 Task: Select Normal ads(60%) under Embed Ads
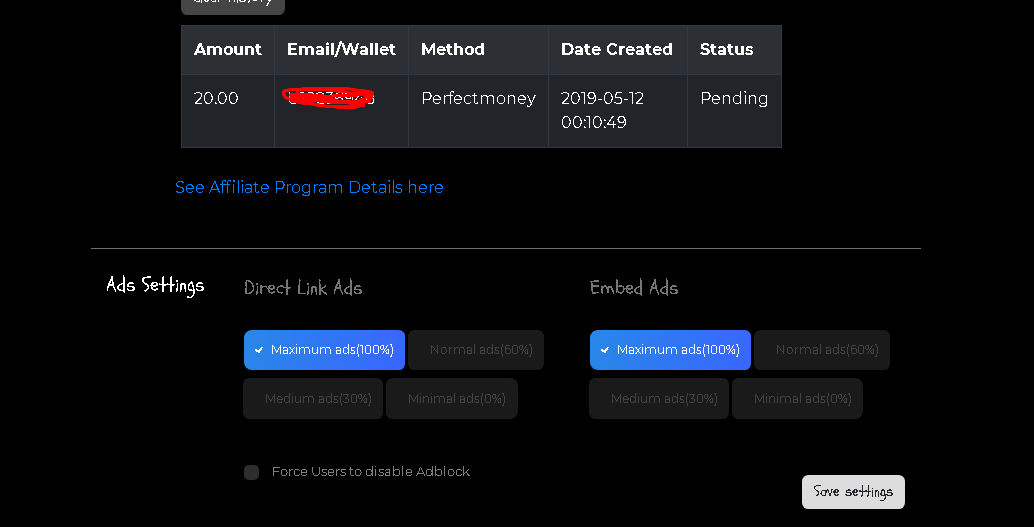[822, 350]
